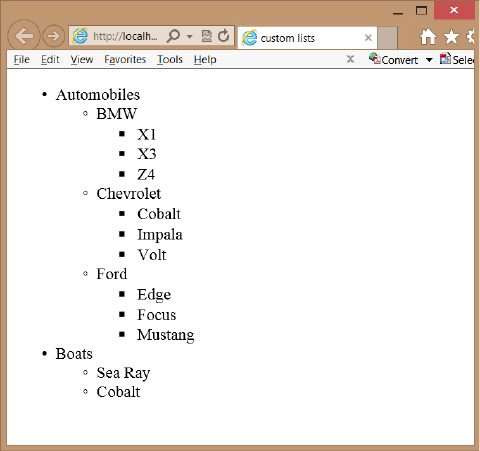Maximize the browser window

421,11
